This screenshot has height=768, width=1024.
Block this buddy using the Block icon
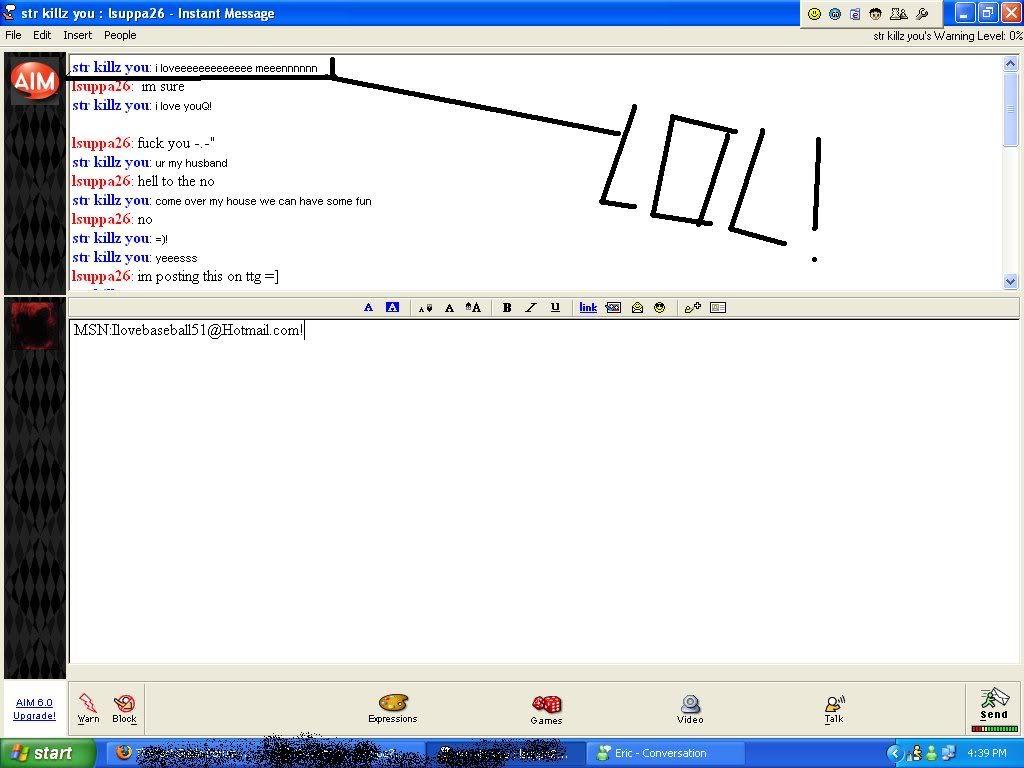coord(125,705)
